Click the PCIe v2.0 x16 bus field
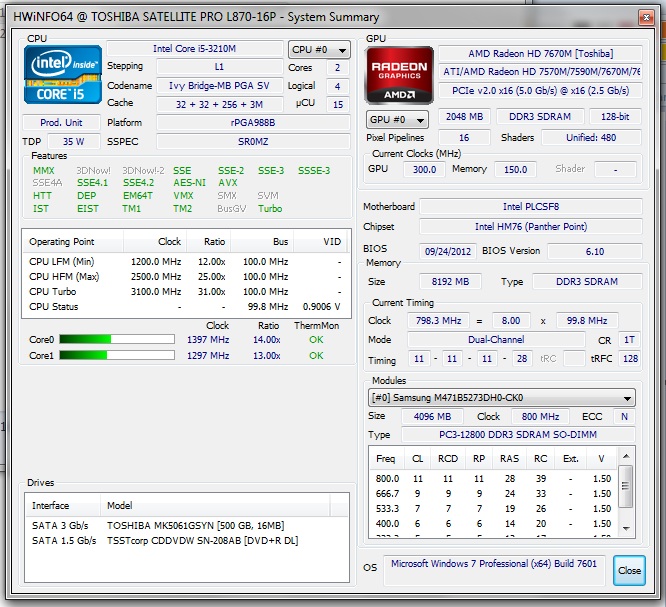Image resolution: width=666 pixels, height=607 pixels. coord(540,91)
